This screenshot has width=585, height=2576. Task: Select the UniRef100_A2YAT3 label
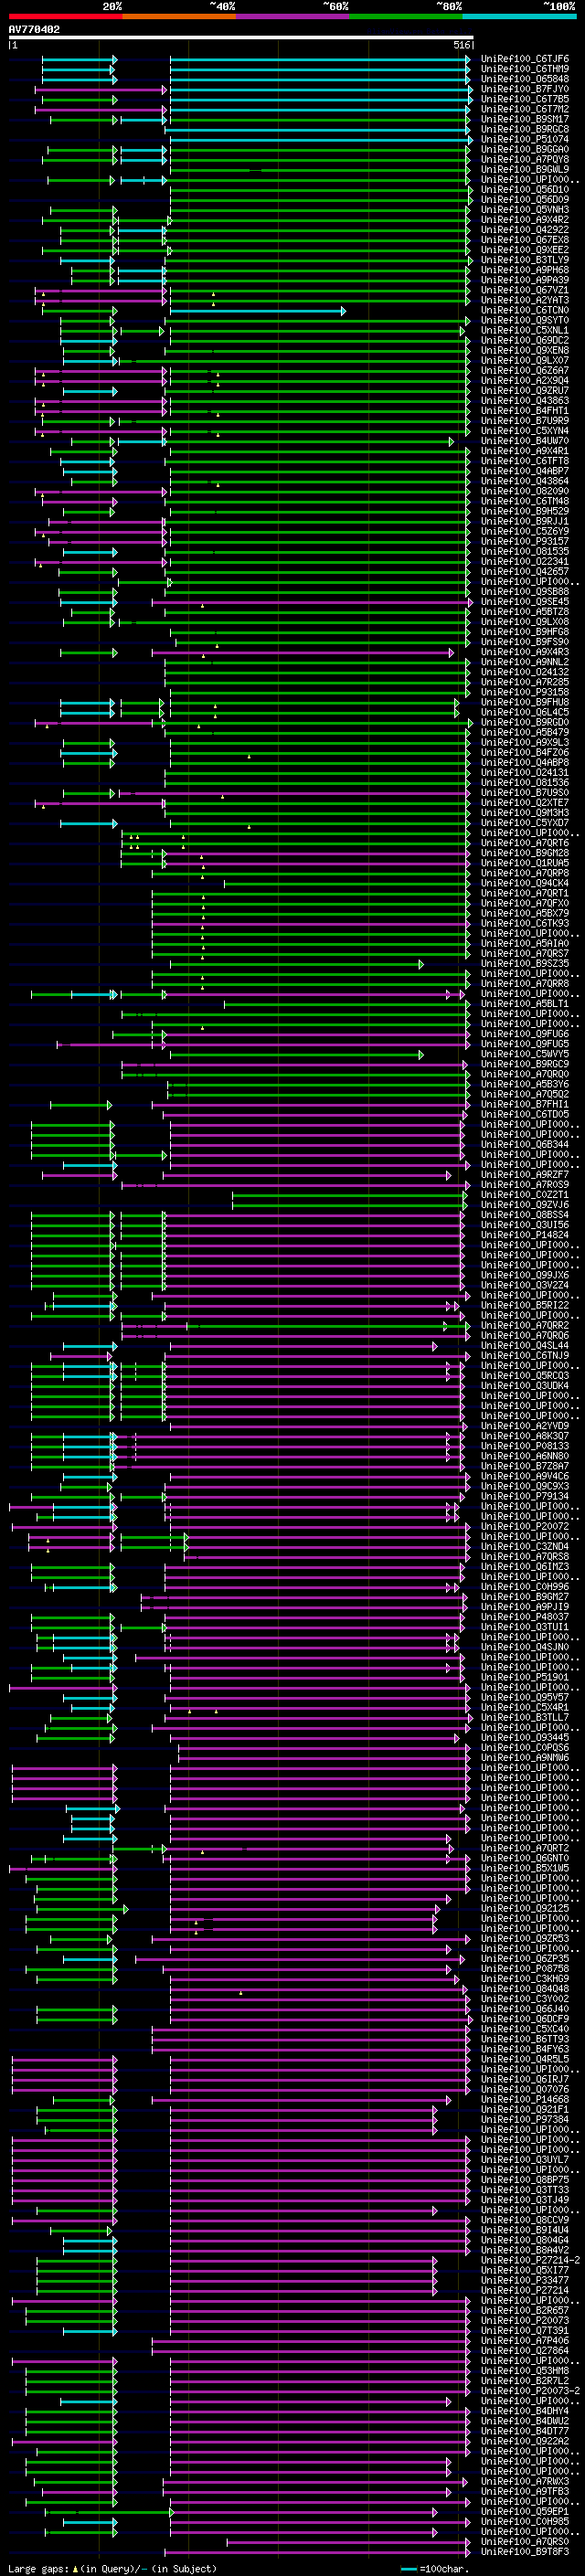(x=525, y=300)
